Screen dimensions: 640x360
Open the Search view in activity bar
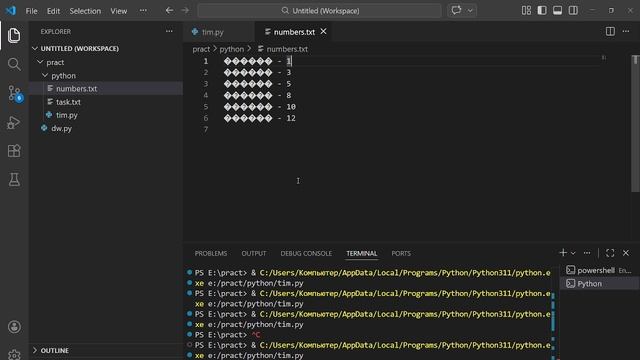coord(14,64)
